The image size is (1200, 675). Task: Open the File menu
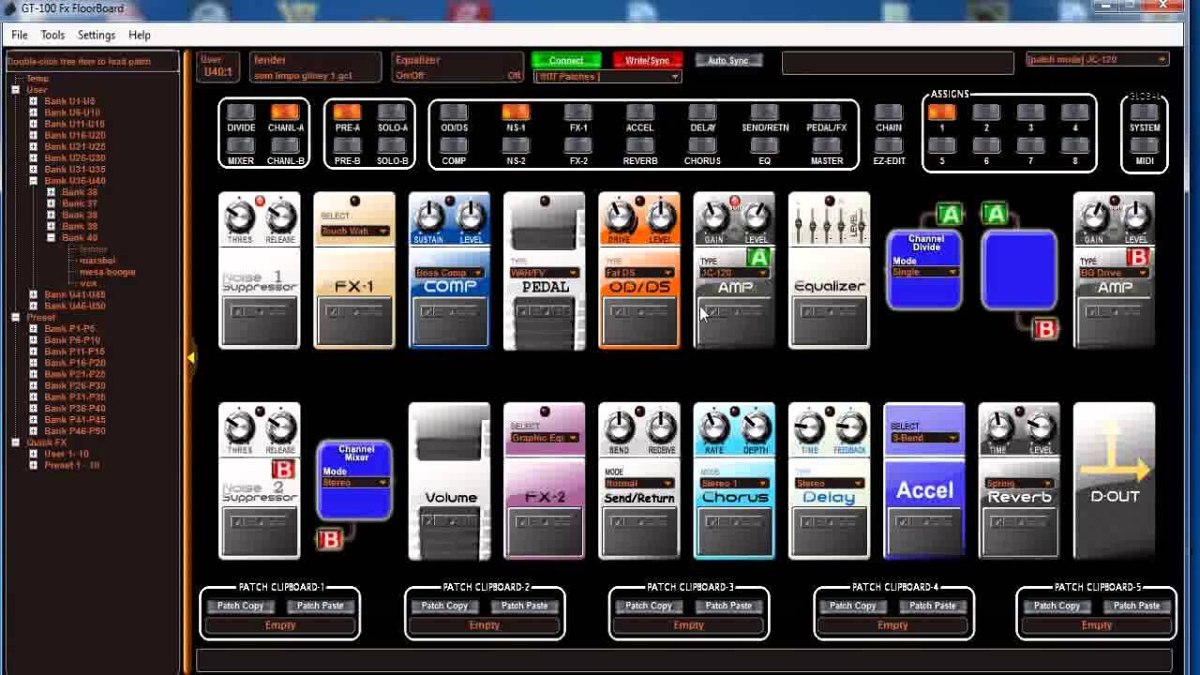[x=19, y=35]
